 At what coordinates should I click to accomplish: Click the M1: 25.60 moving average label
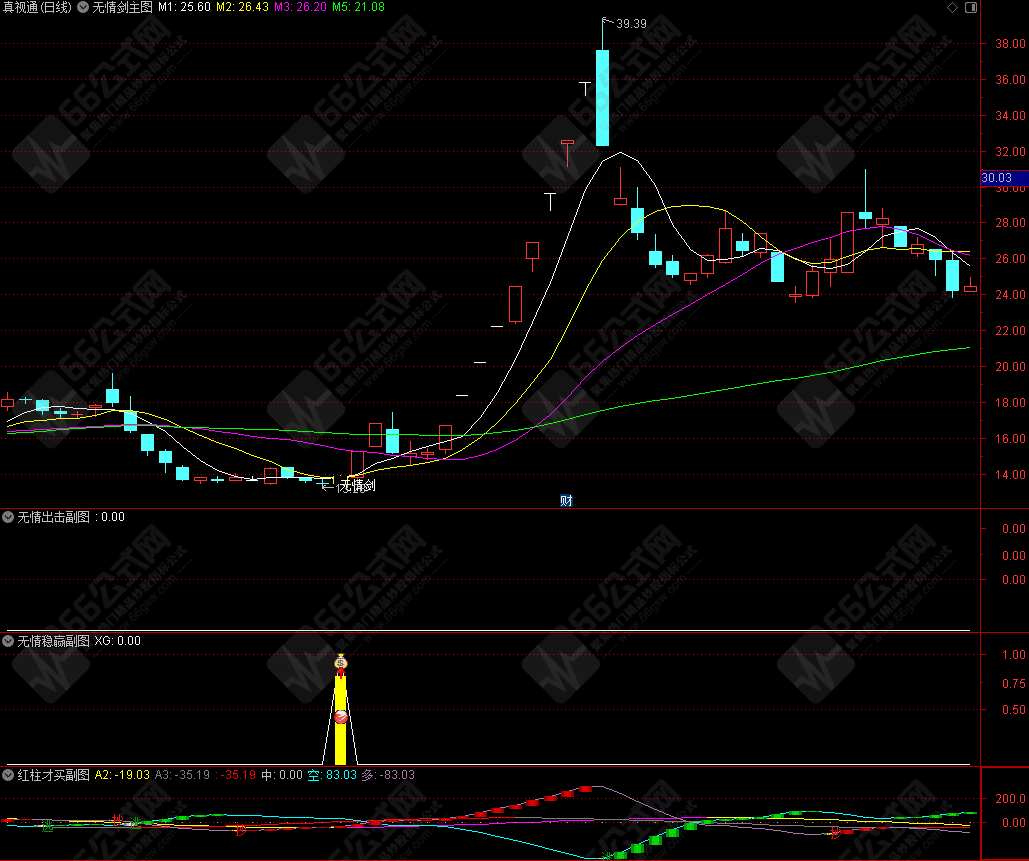(183, 7)
